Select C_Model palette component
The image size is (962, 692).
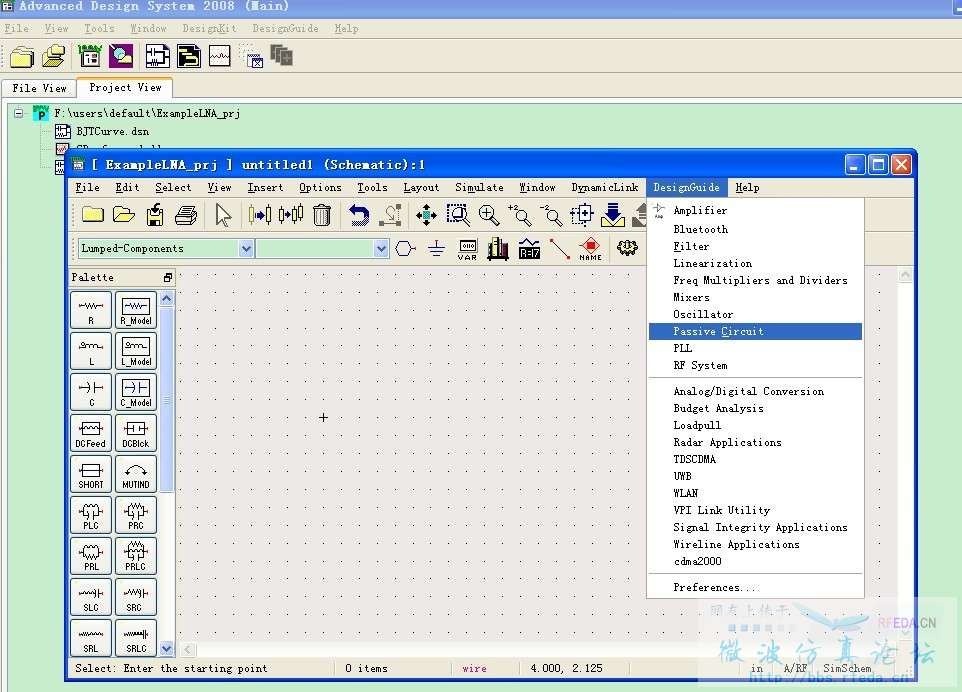point(136,393)
